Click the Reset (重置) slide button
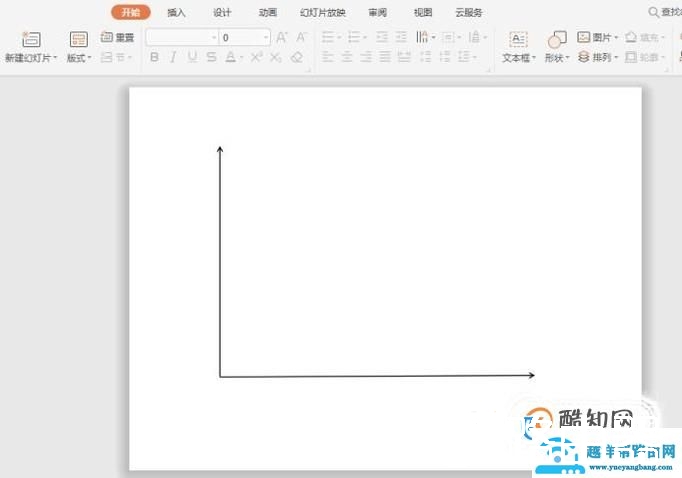The width and height of the screenshot is (682, 478). (x=117, y=37)
